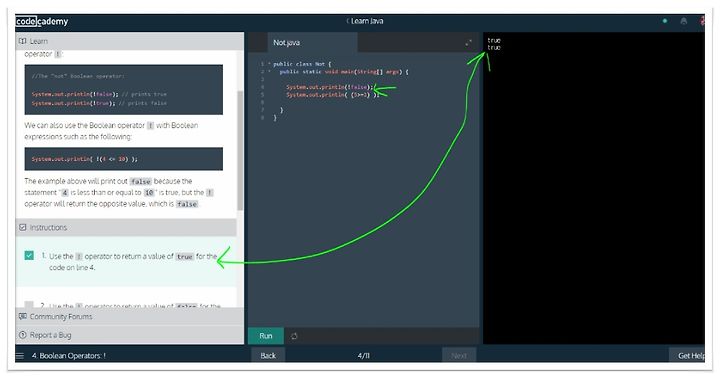Click the Community Forums chat icon
Image resolution: width=720 pixels, height=377 pixels.
click(22, 316)
